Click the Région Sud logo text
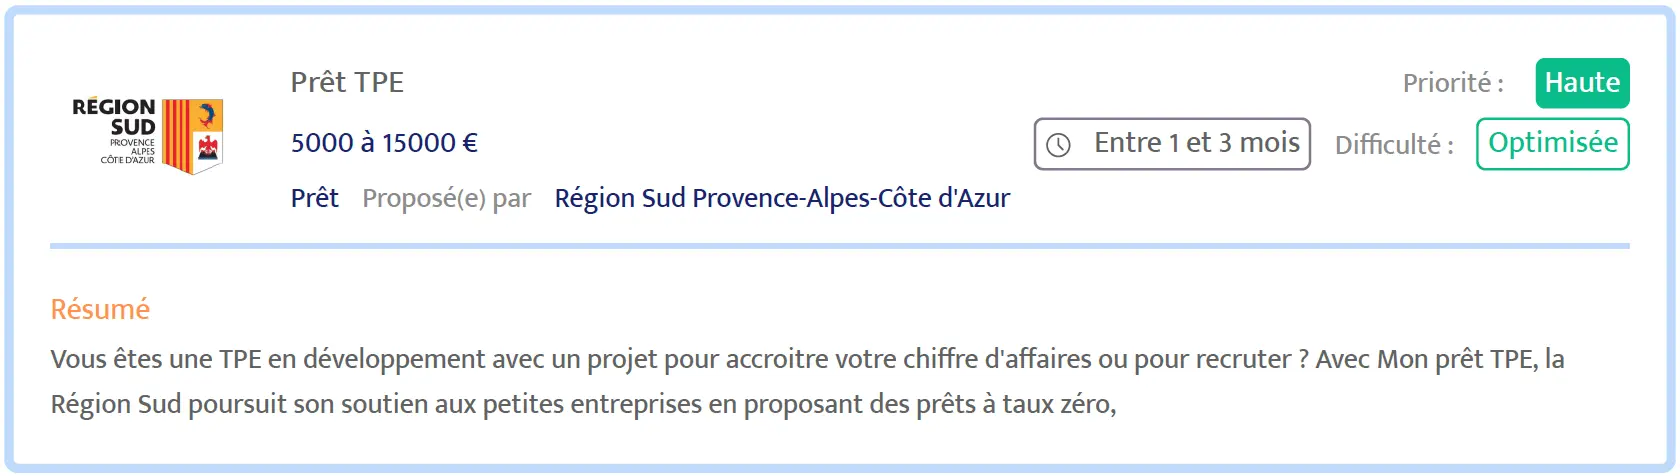This screenshot has height=476, width=1680. tap(114, 117)
